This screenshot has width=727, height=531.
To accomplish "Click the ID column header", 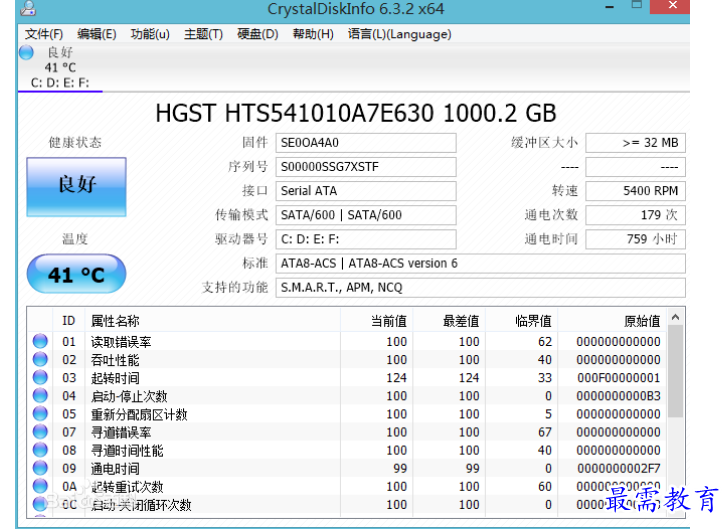I will coord(69,320).
